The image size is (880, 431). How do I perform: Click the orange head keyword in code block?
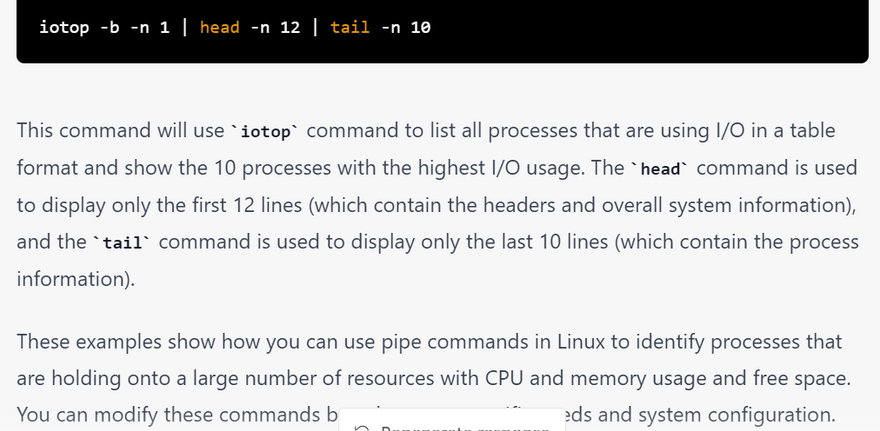[219, 27]
